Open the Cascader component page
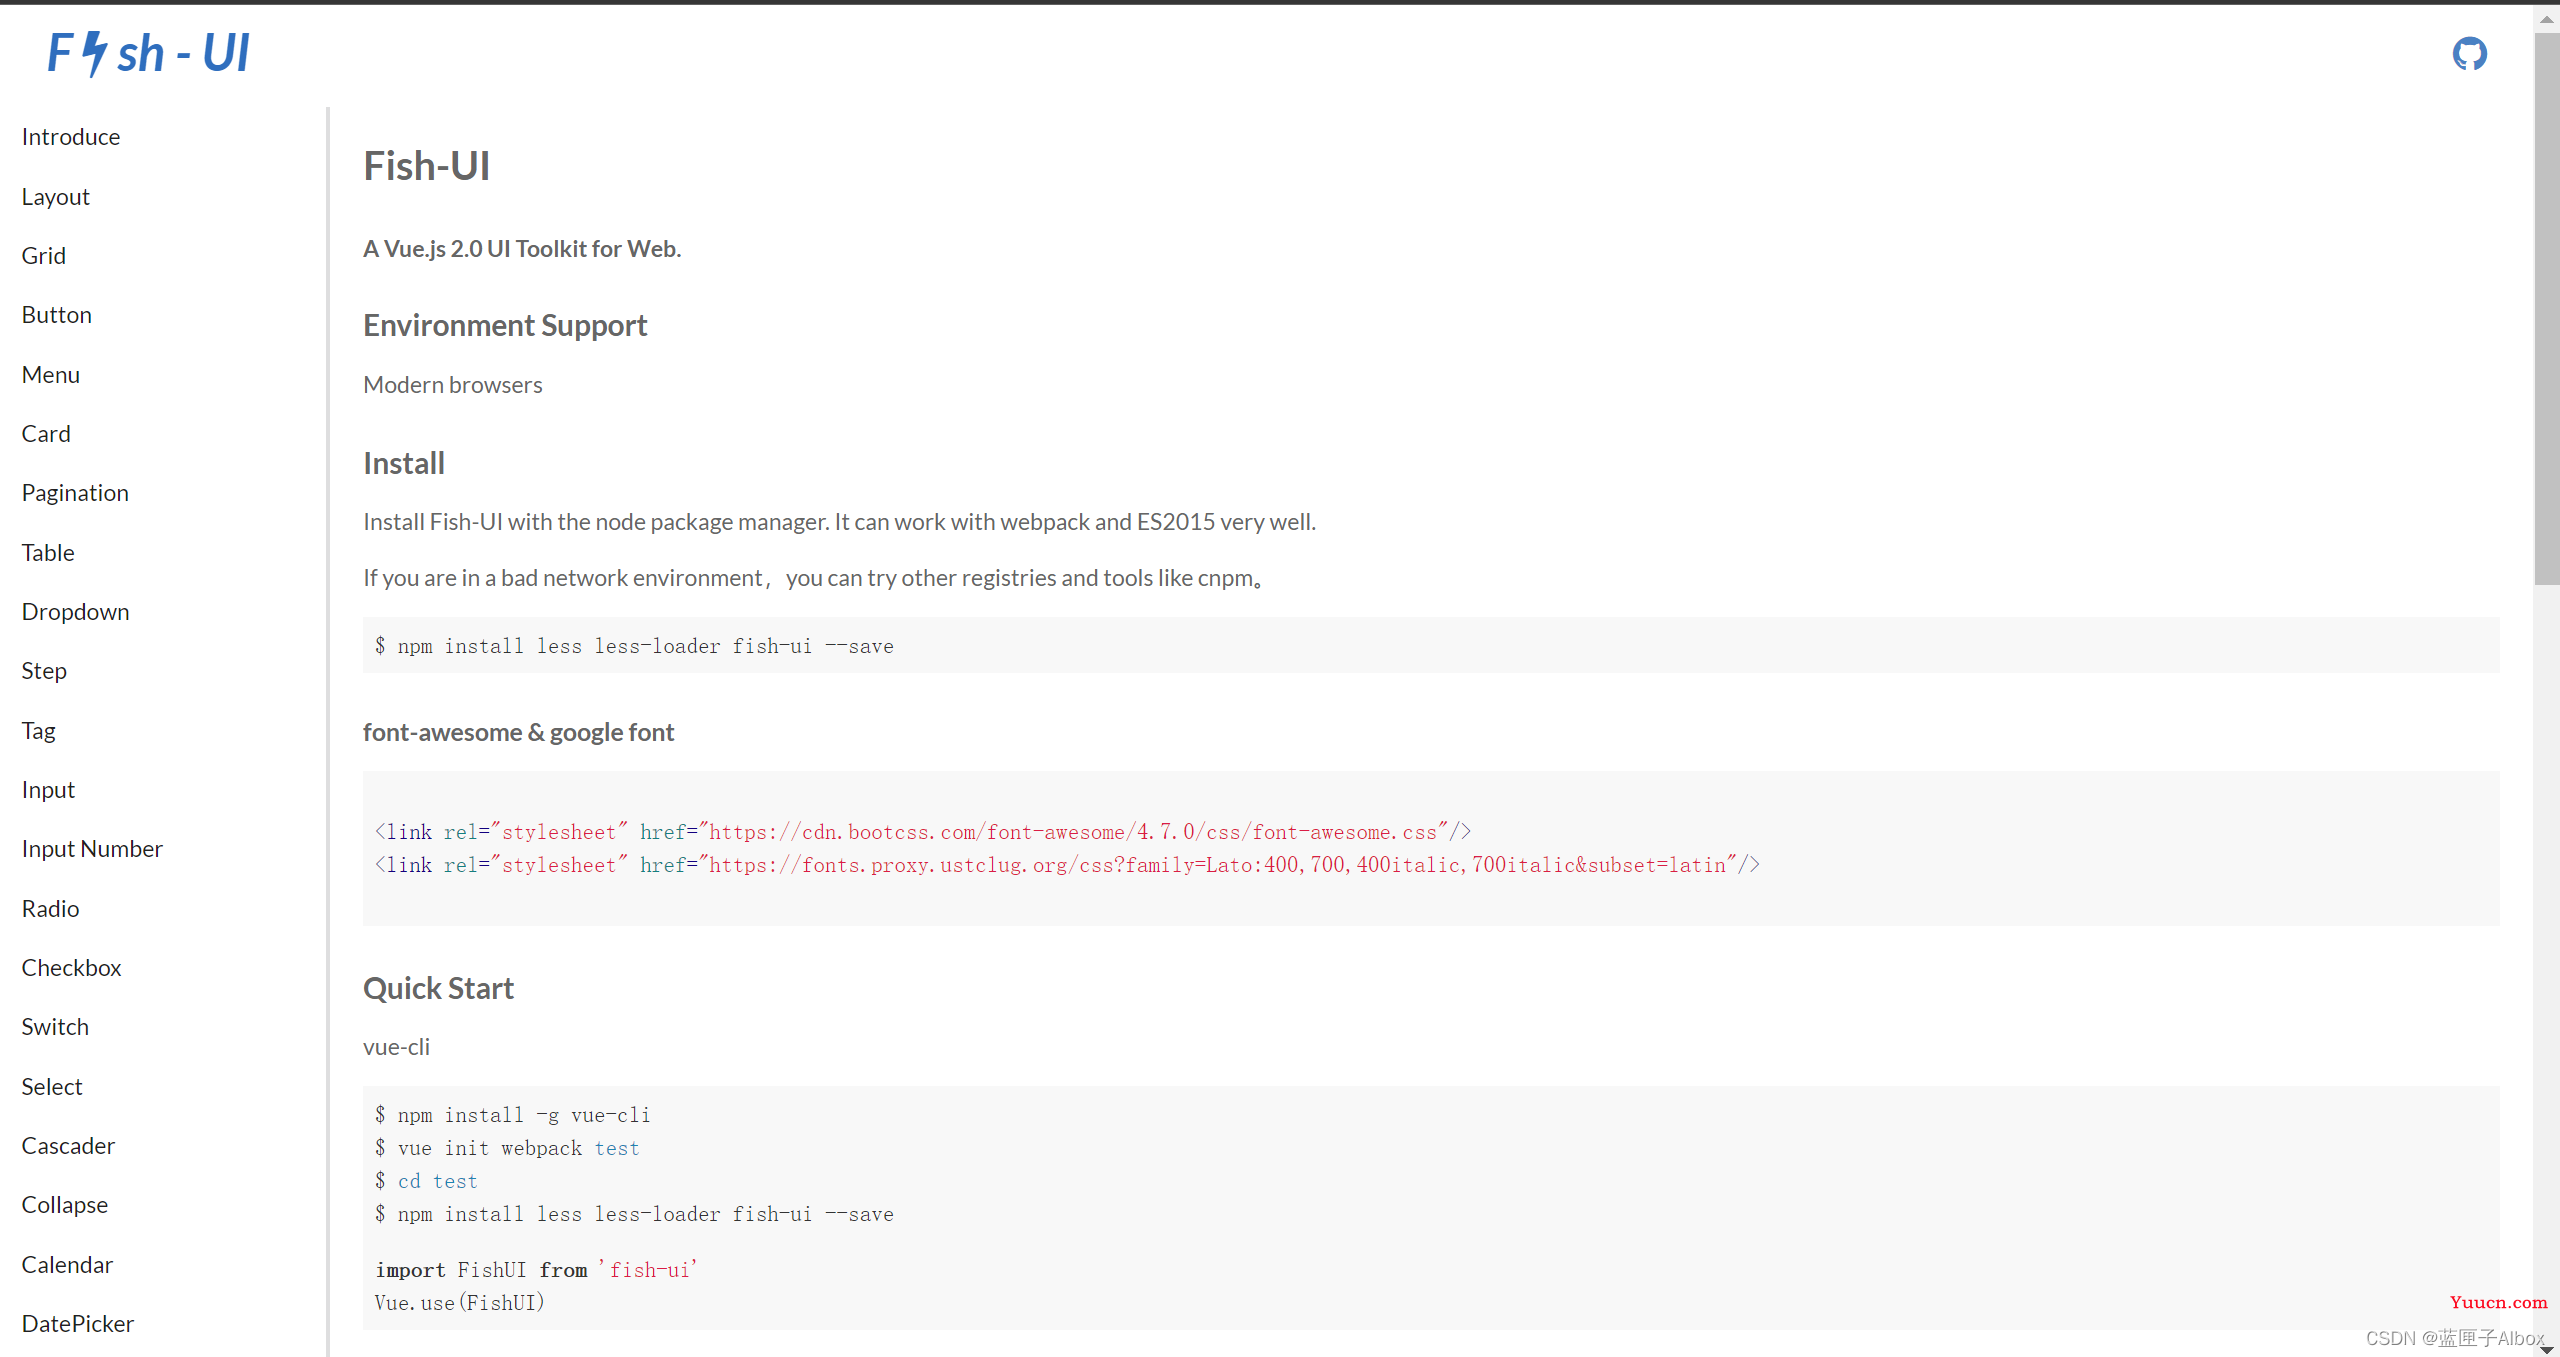 point(68,1146)
